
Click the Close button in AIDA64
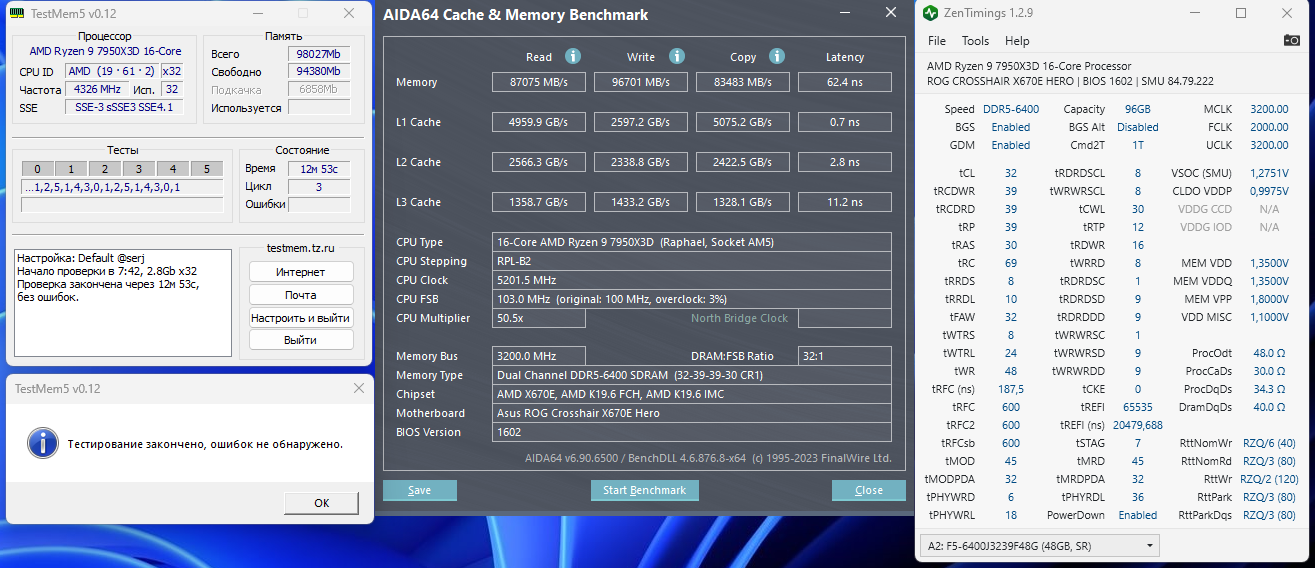[x=869, y=490]
